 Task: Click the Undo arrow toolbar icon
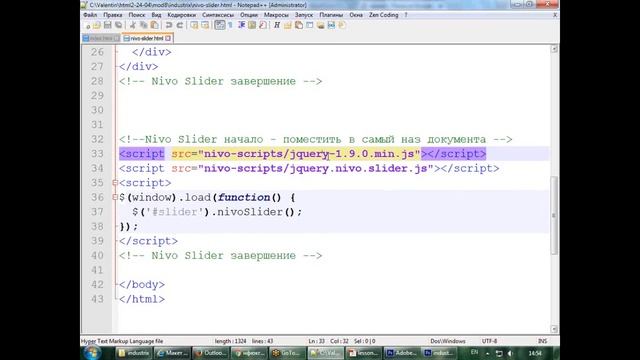[169, 25]
